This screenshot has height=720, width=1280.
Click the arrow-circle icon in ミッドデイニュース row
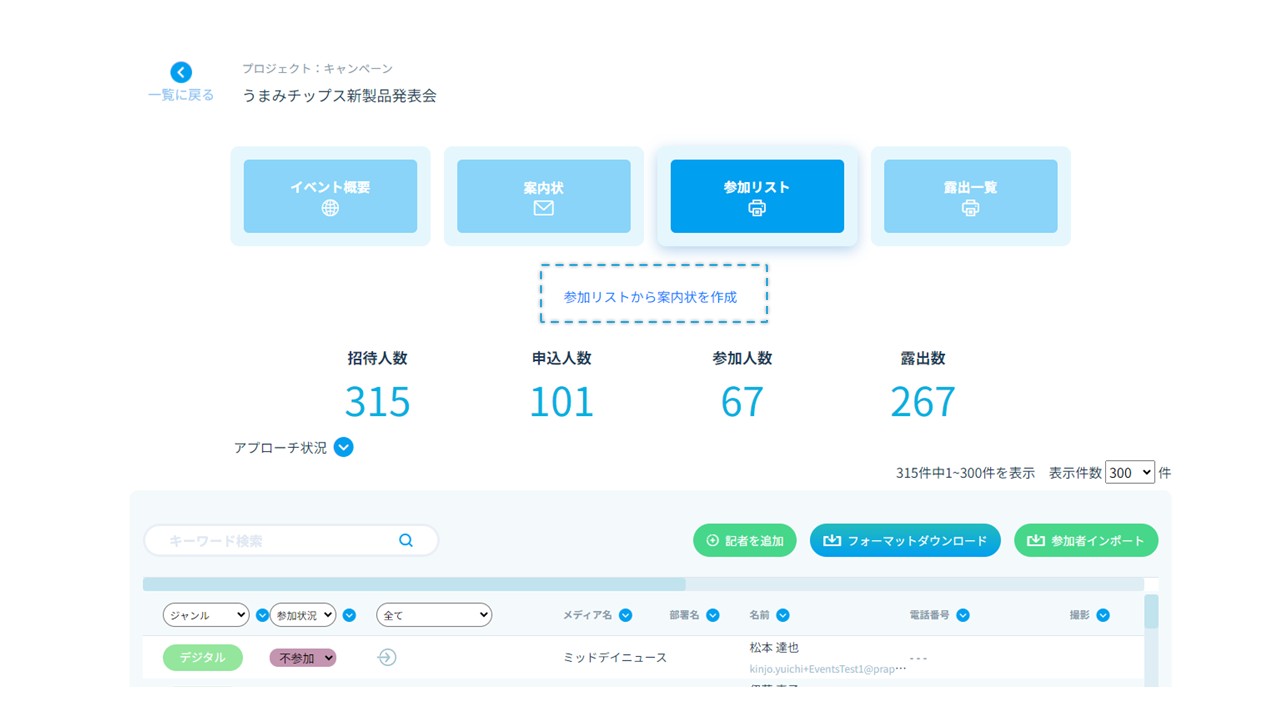(x=387, y=657)
